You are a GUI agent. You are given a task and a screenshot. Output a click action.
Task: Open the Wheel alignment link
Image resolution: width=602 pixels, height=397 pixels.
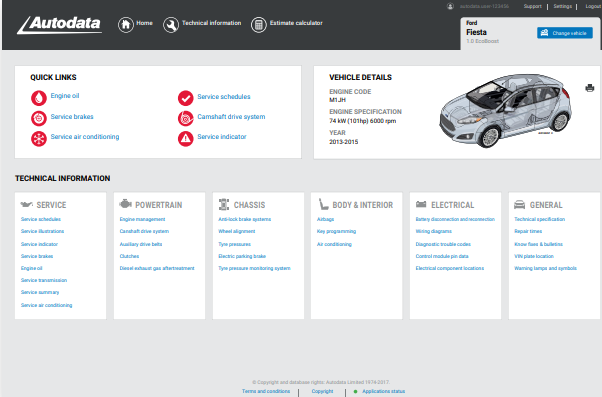236,231
